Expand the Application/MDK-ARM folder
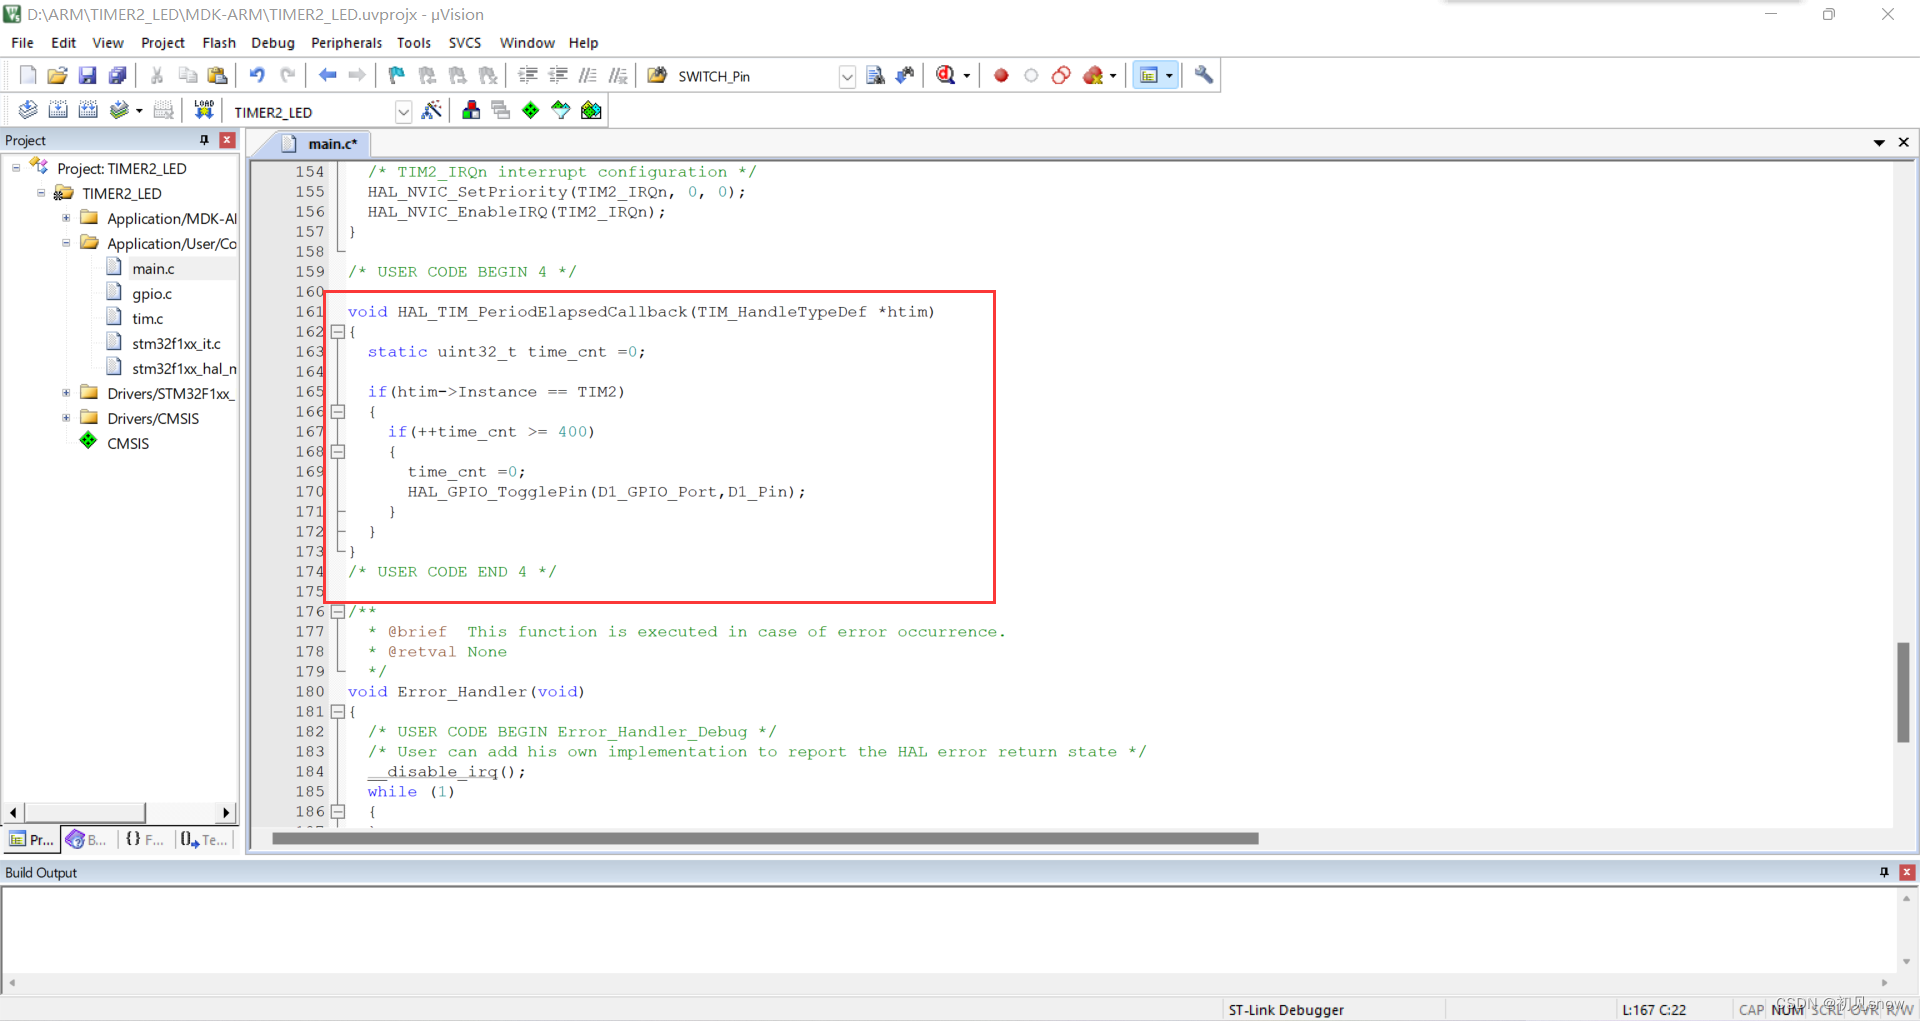Screen dimensions: 1920x1021 pyautogui.click(x=66, y=218)
